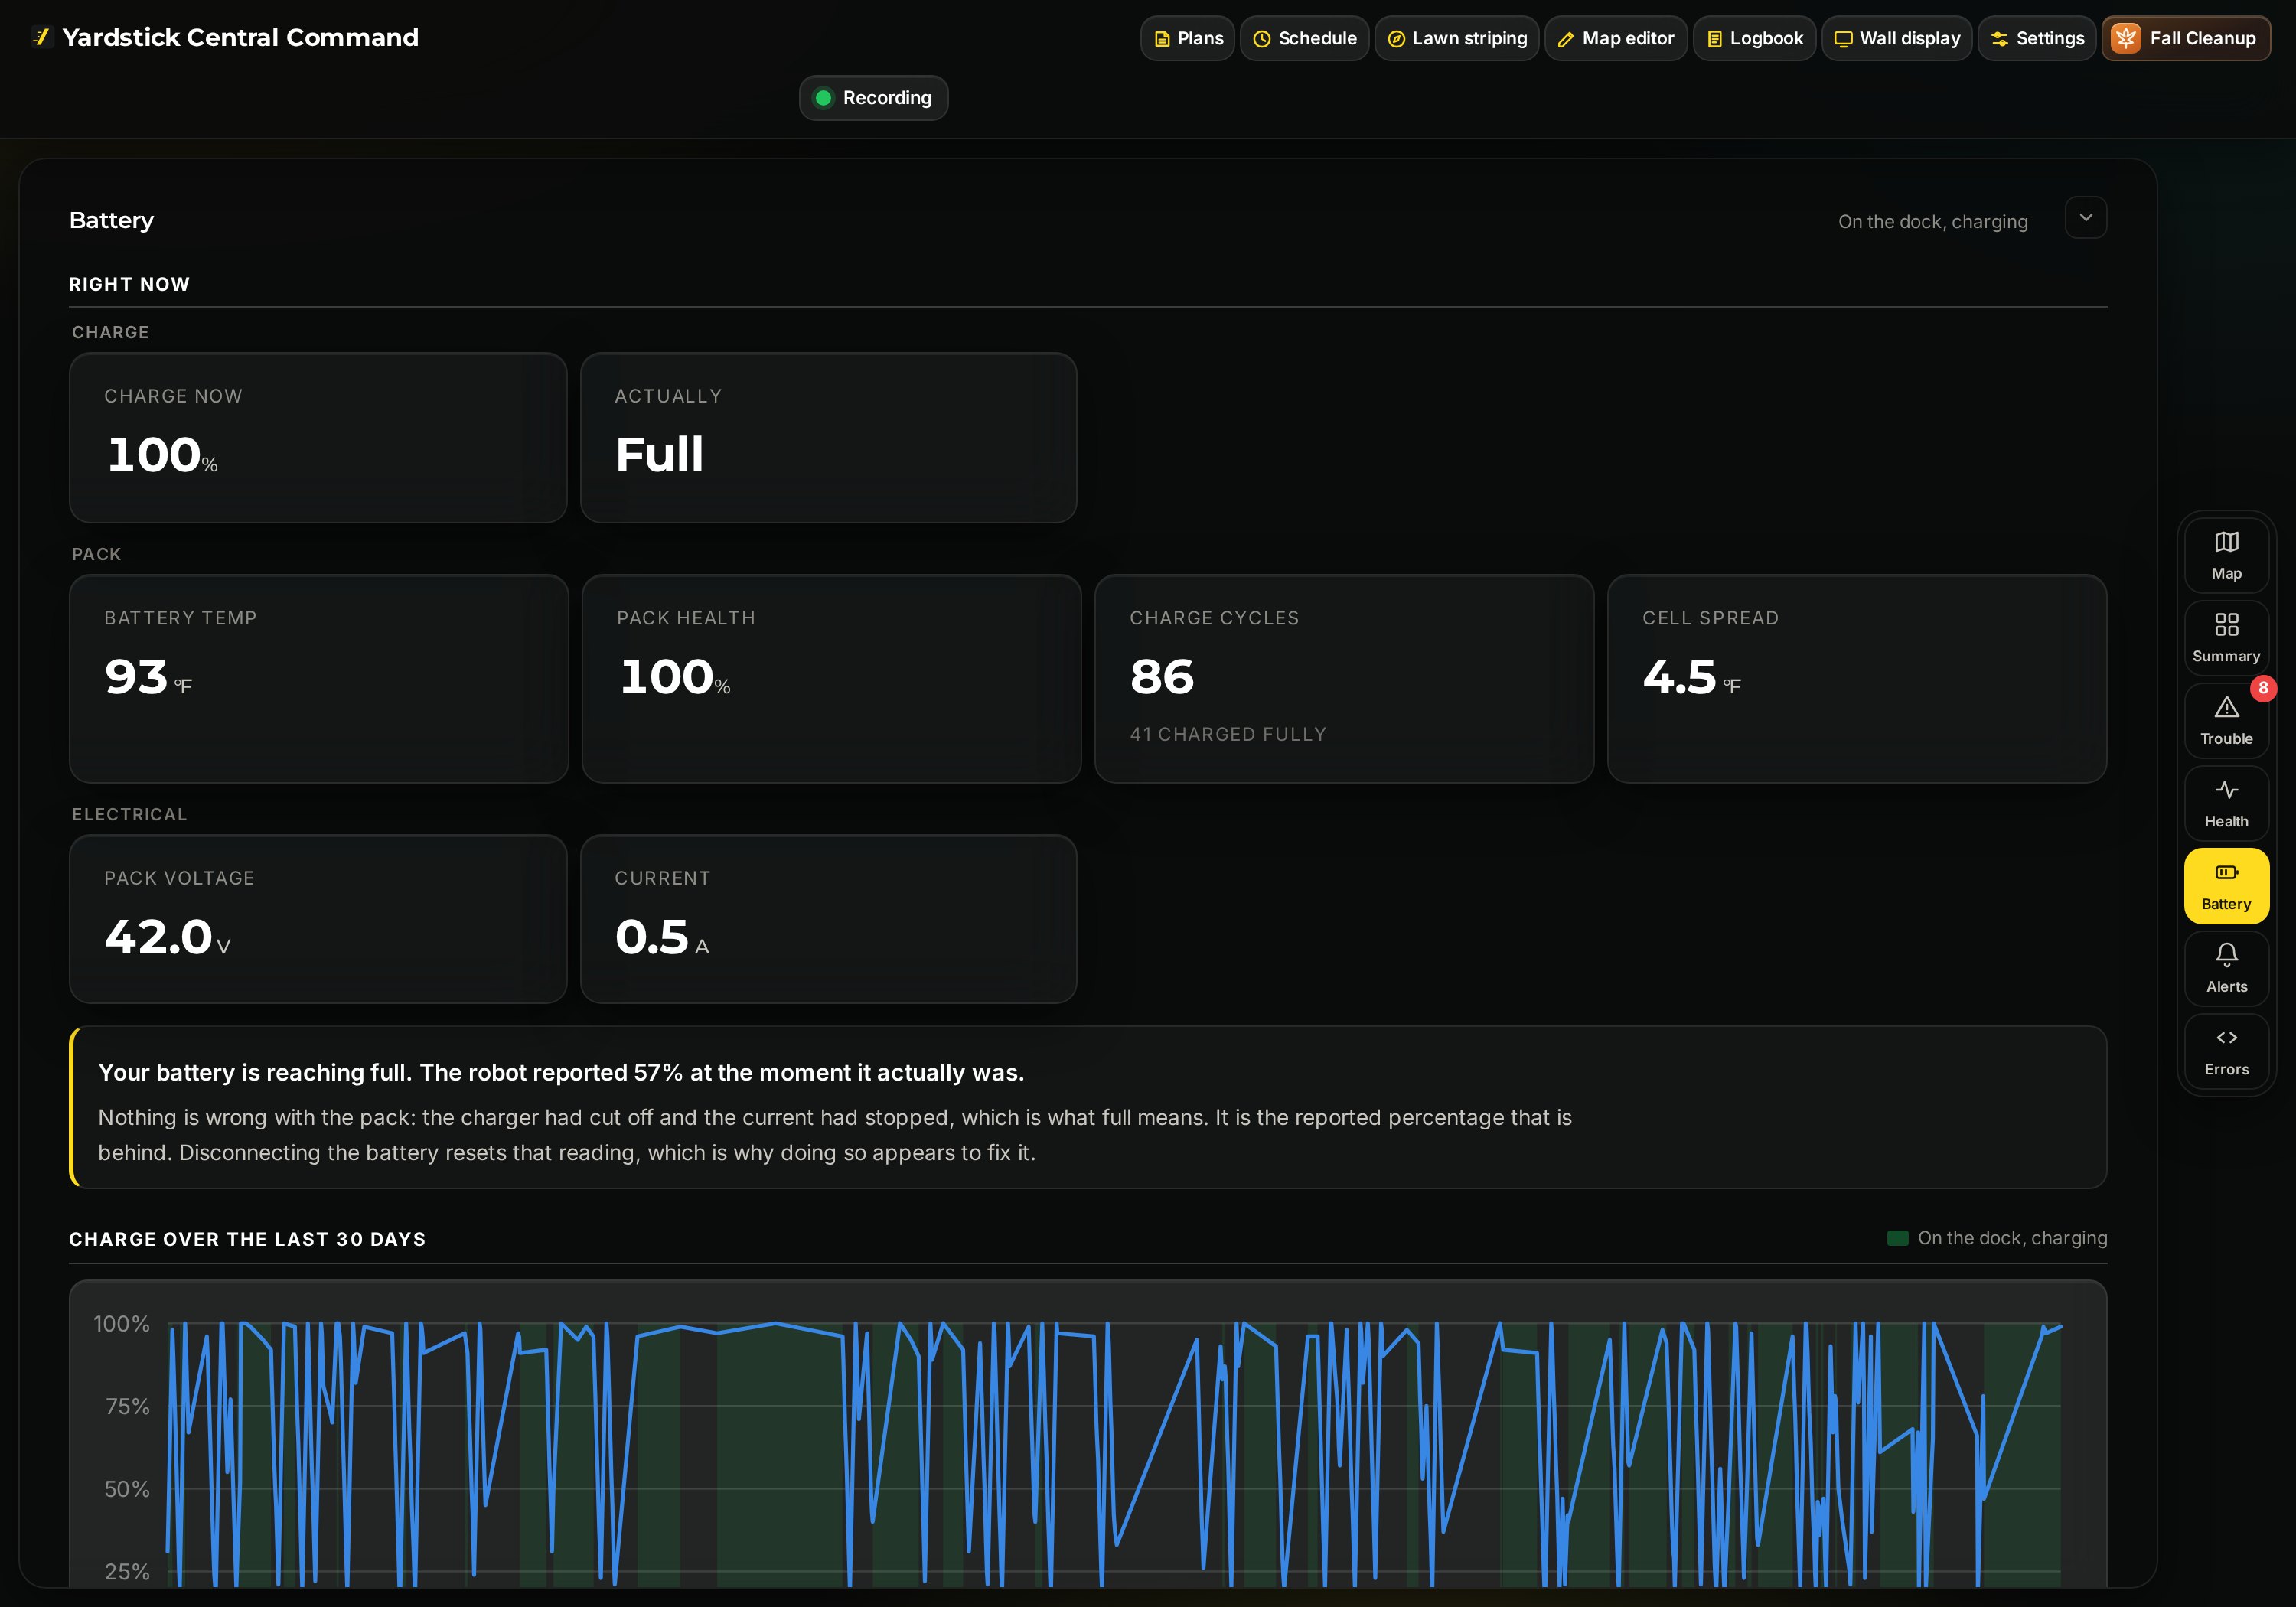Screen dimensions: 2296x1607
Task: Open the Alerts bell panel
Action: pos(2226,969)
